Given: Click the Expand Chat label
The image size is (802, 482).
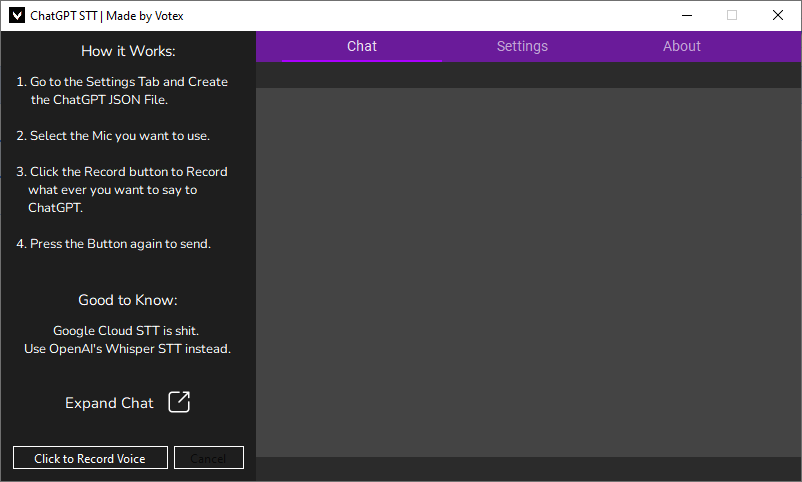Looking at the screenshot, I should 109,403.
